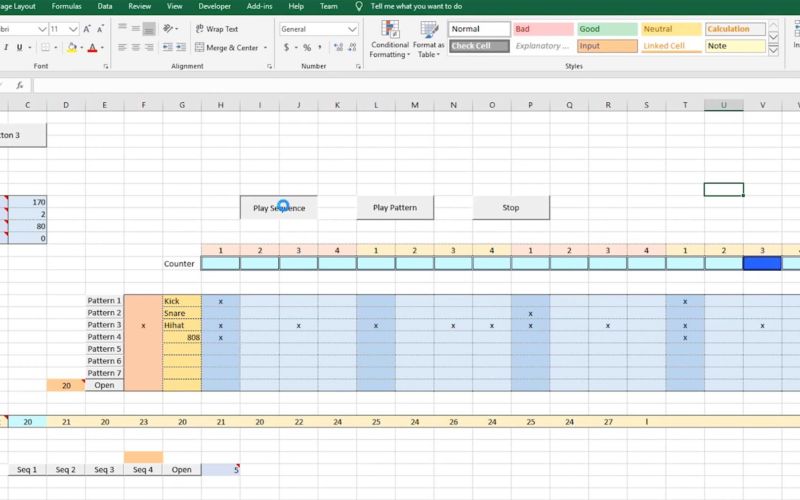Click the Tell me search box
The height and width of the screenshot is (500, 800).
[x=416, y=6]
